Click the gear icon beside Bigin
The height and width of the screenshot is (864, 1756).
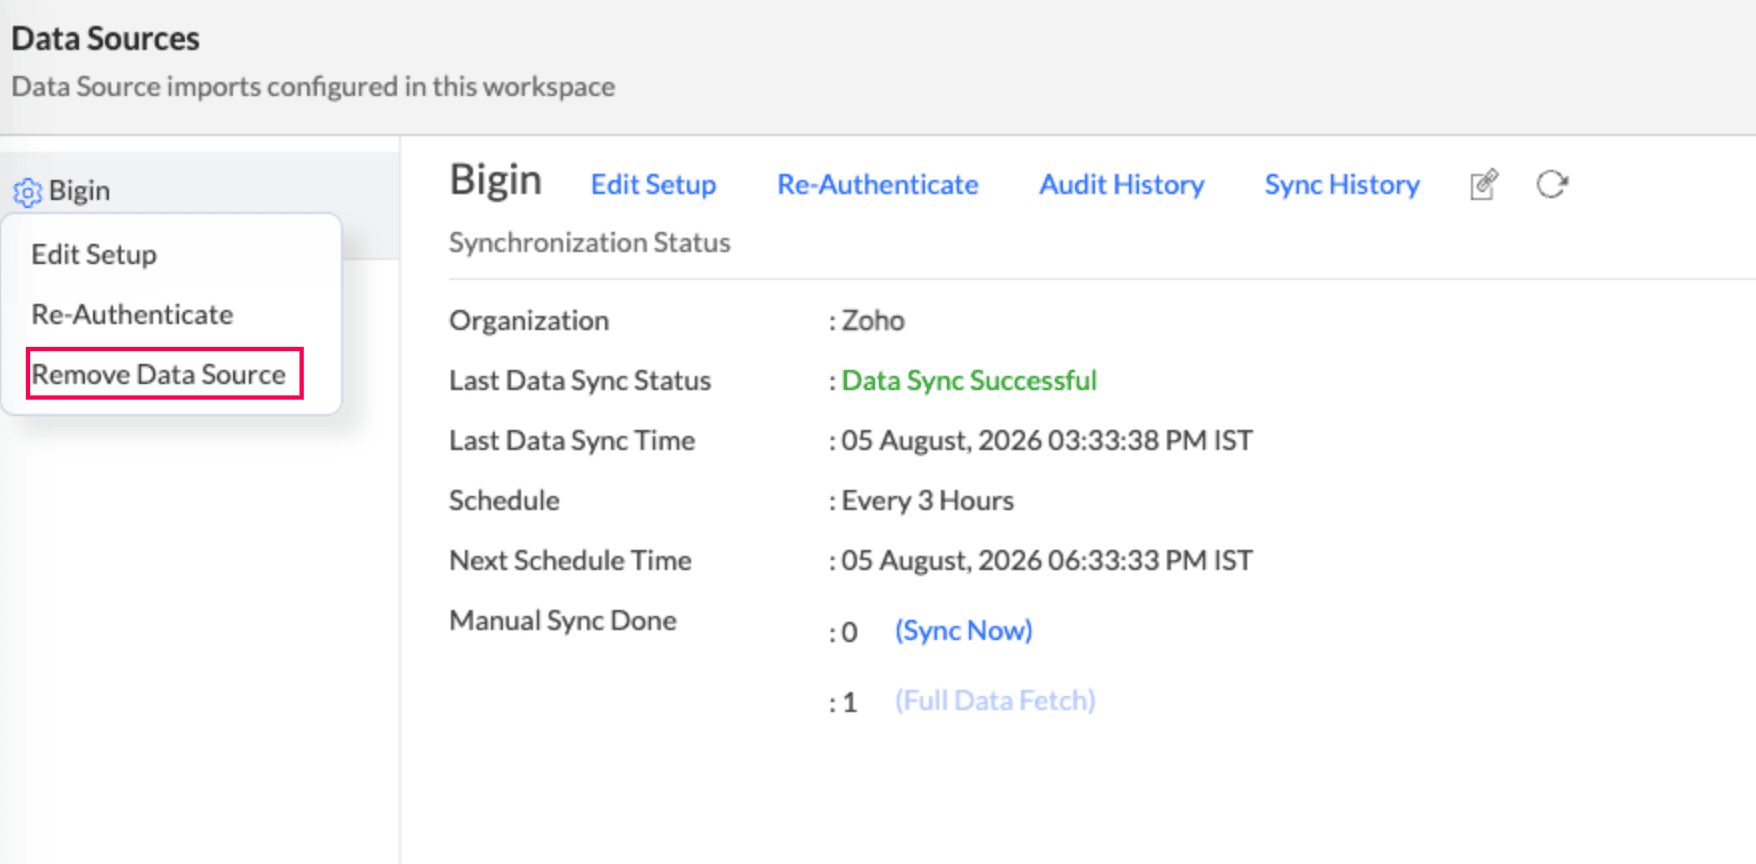(27, 191)
